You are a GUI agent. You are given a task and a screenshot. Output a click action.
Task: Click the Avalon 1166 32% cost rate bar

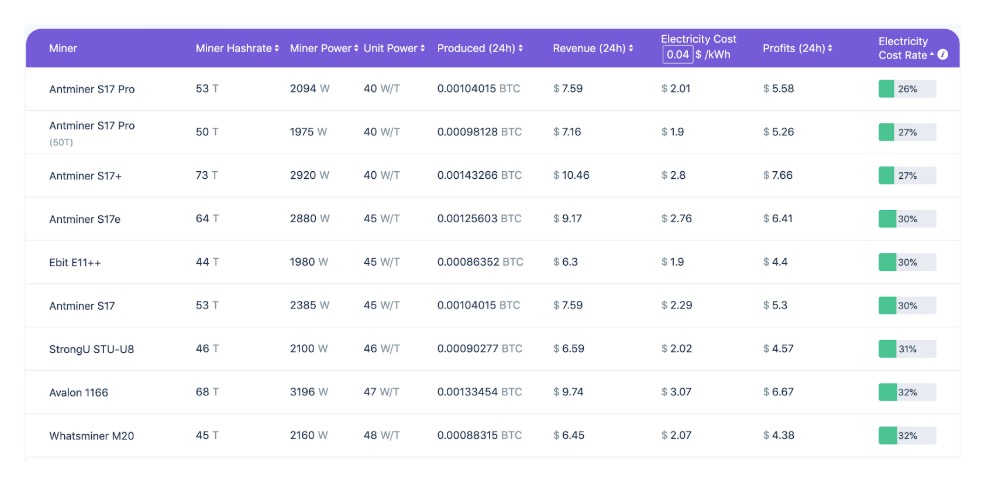pyautogui.click(x=907, y=392)
